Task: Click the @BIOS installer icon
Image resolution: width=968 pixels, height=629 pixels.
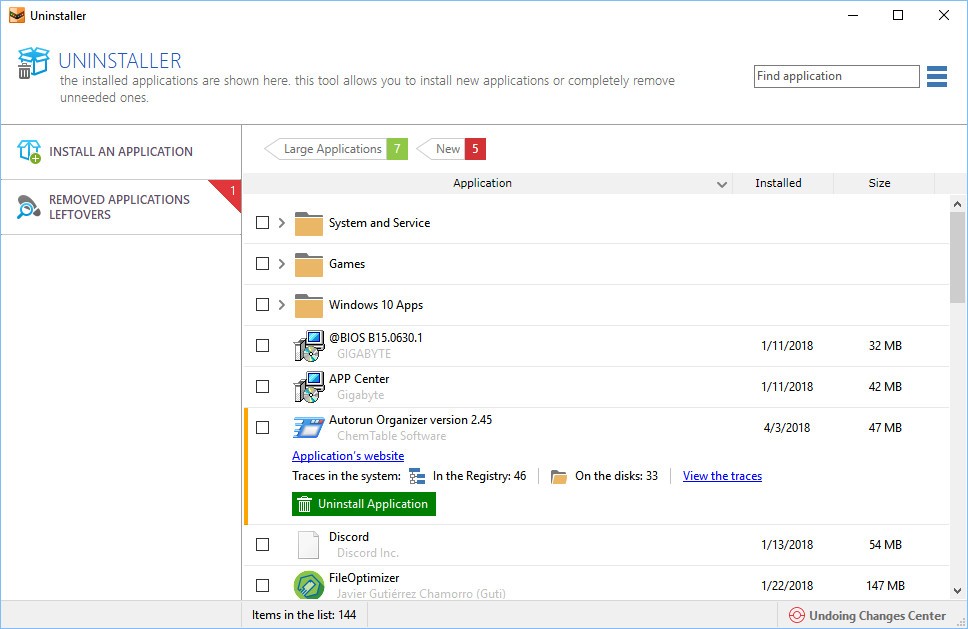Action: [x=308, y=346]
